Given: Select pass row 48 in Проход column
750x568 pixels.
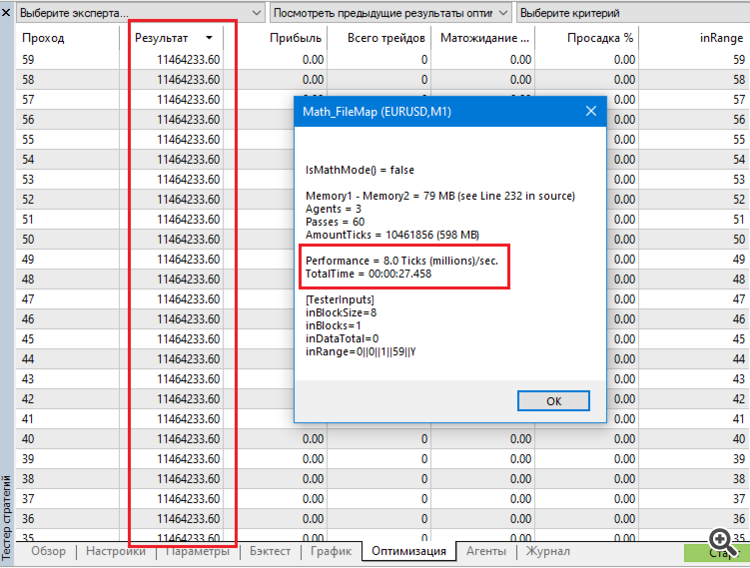Looking at the screenshot, I should click(28, 279).
